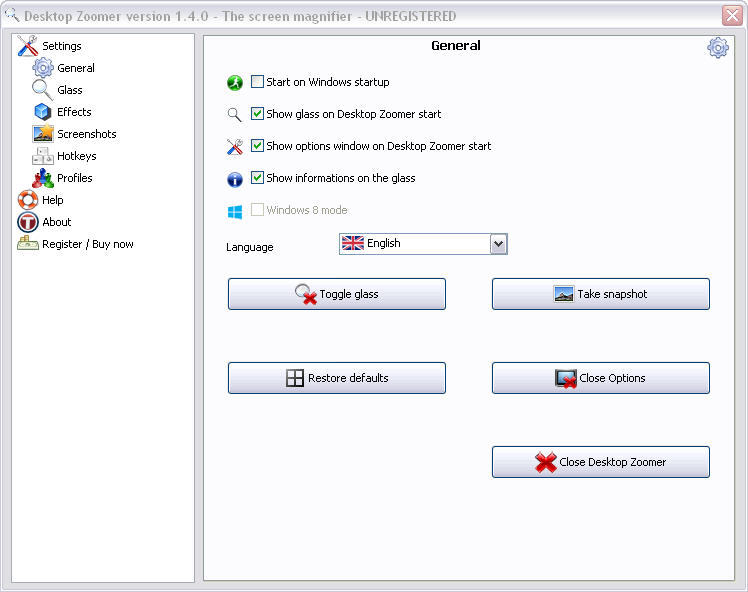Click the Profiles people icon
The height and width of the screenshot is (592, 748).
tap(43, 178)
